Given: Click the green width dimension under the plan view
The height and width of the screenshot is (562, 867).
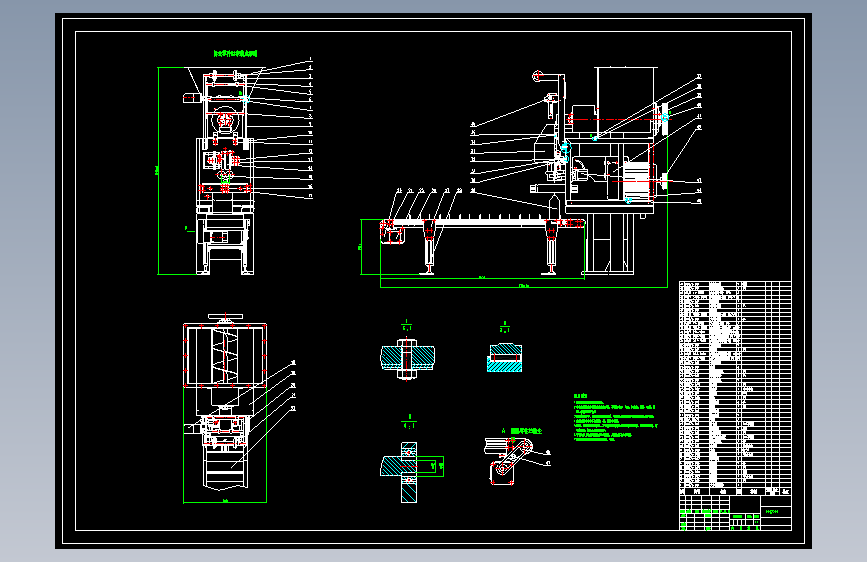Looking at the screenshot, I should pyautogui.click(x=225, y=502).
